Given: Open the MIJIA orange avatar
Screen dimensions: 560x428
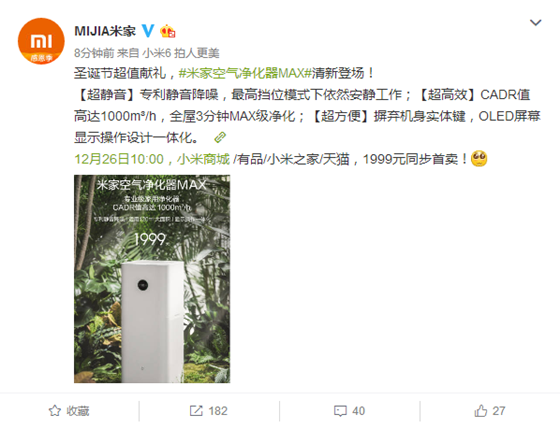Looking at the screenshot, I should [x=41, y=41].
